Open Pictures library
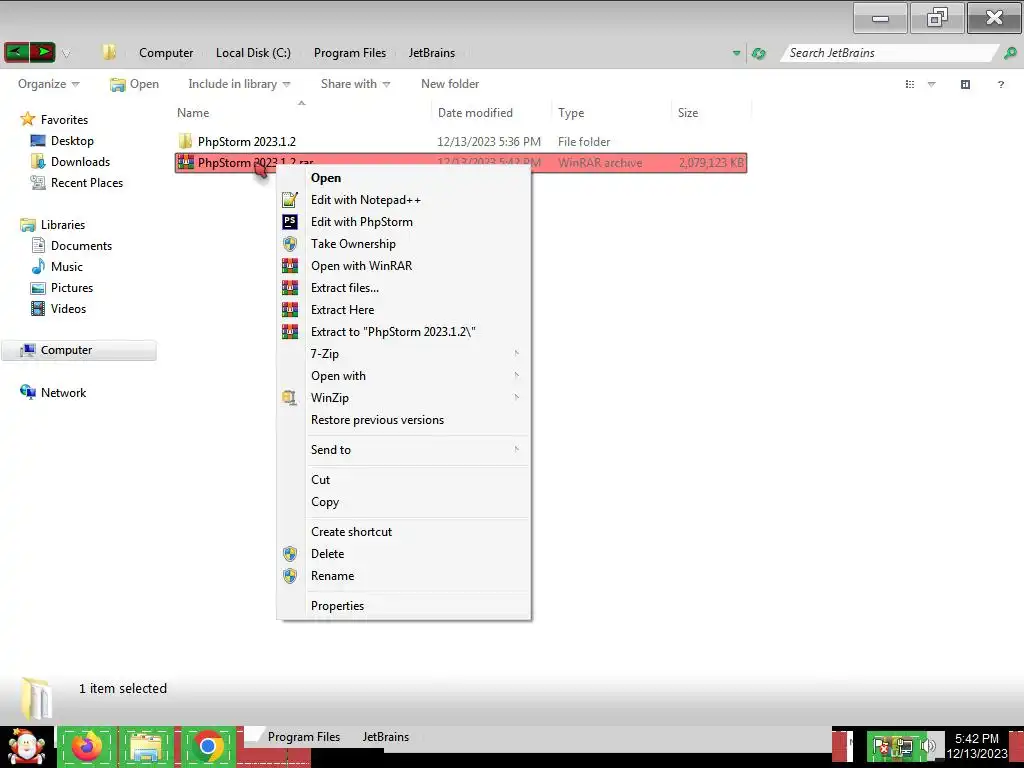1024x768 pixels. point(72,287)
